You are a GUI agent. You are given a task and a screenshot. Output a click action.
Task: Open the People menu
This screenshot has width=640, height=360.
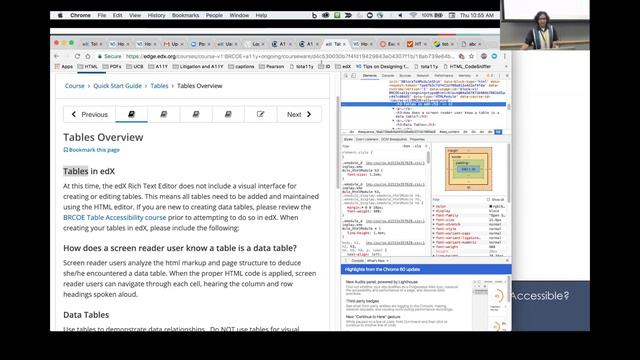click(x=214, y=15)
